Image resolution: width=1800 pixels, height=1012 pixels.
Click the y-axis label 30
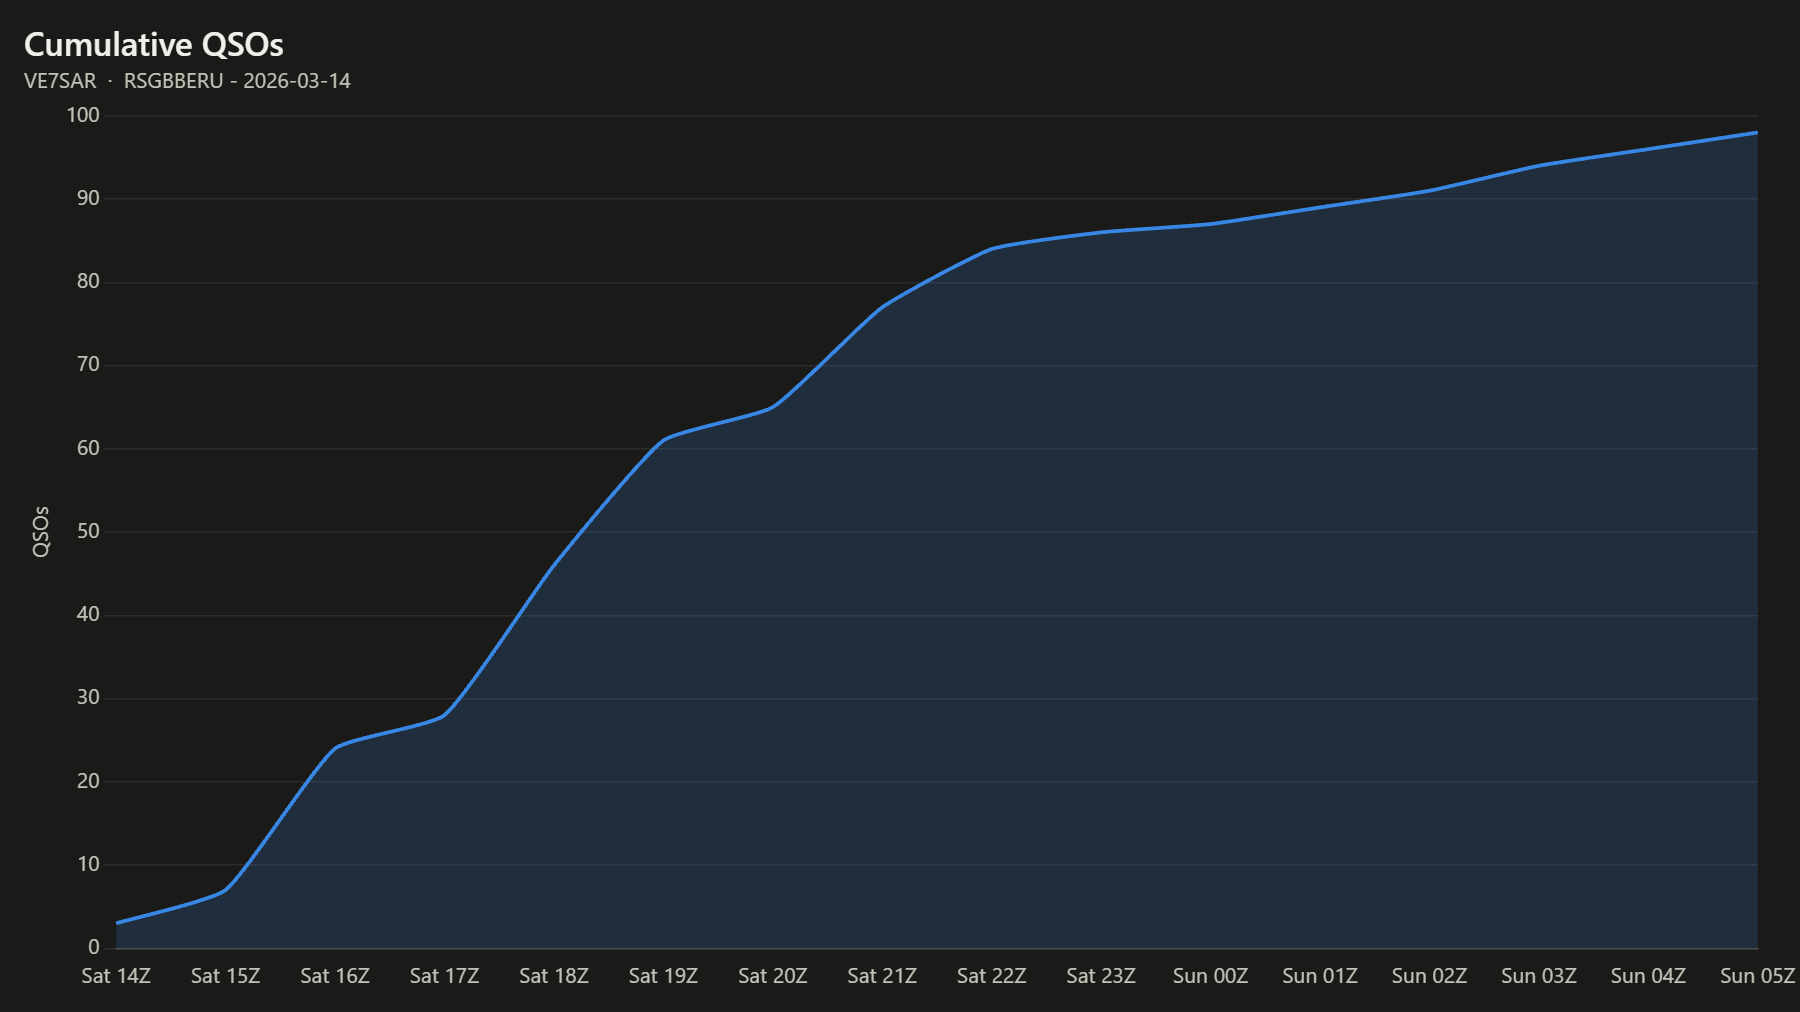point(88,697)
